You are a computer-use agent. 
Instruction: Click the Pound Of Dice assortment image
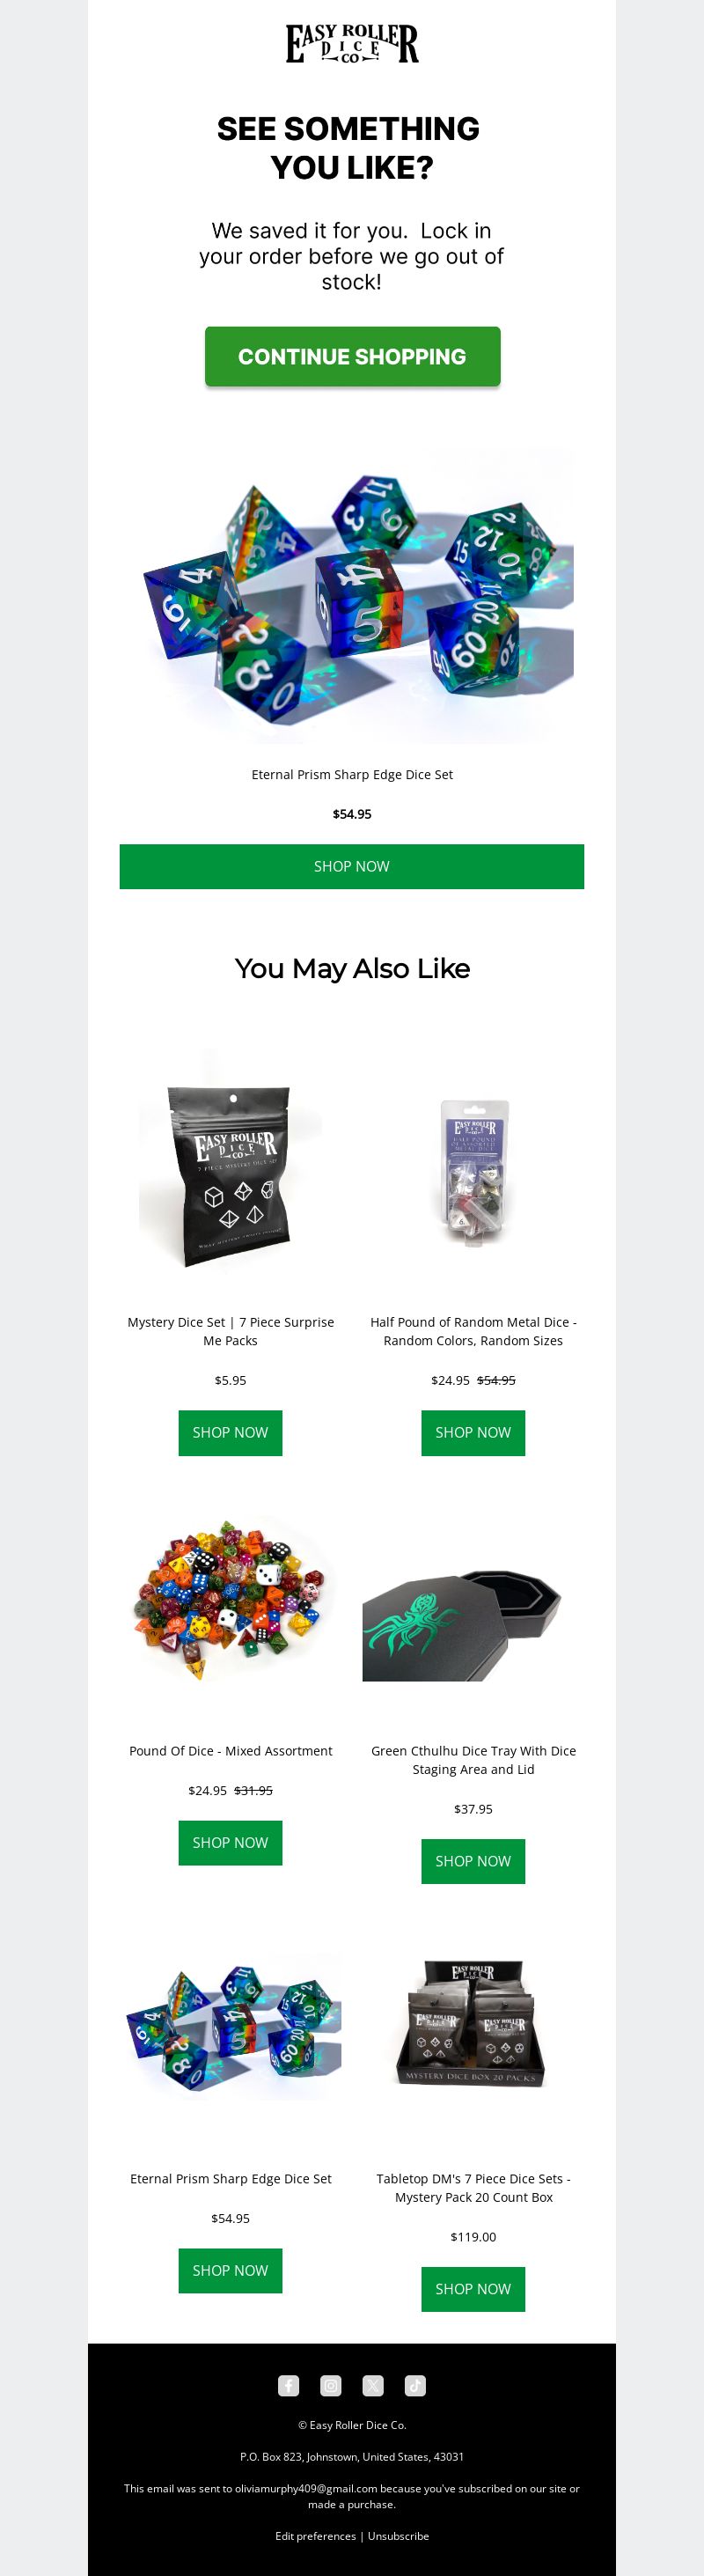pyautogui.click(x=230, y=1598)
